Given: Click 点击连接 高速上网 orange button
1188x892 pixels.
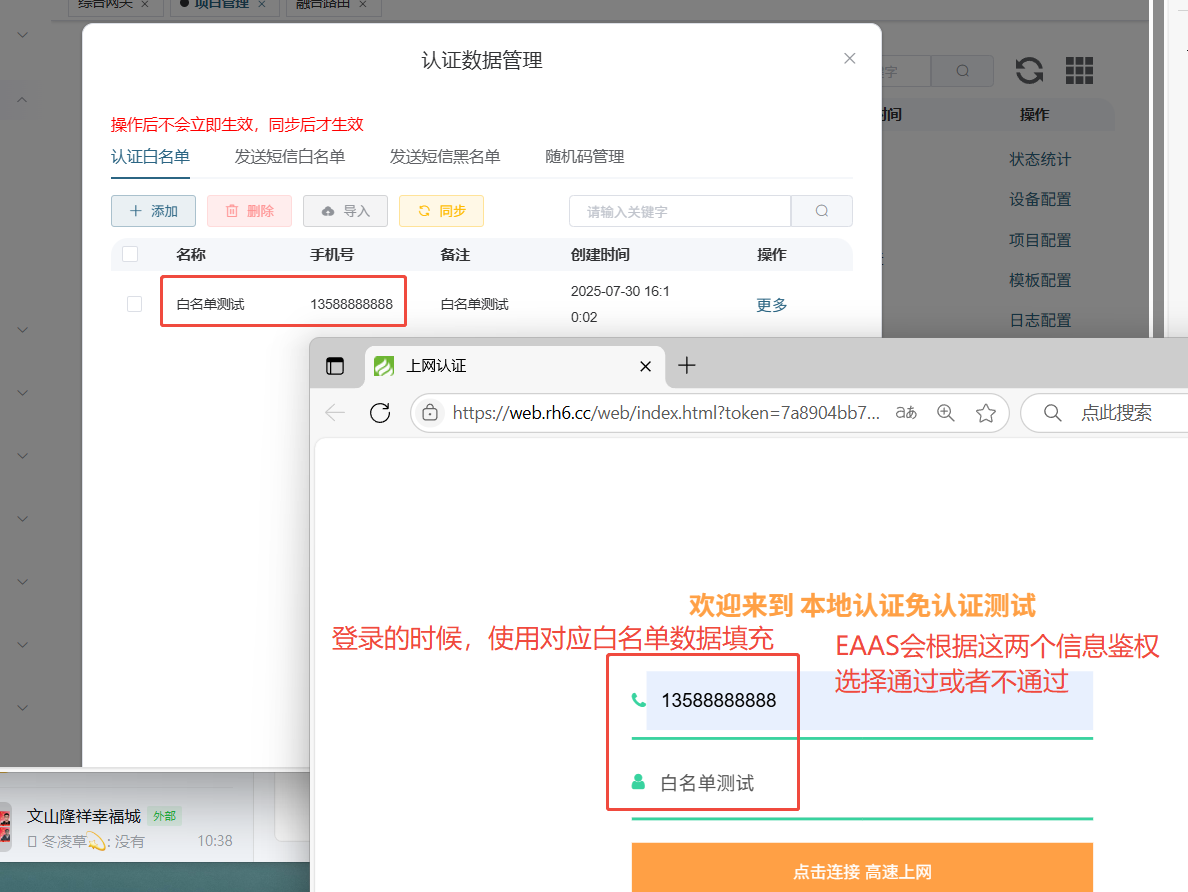Looking at the screenshot, I should point(861,871).
